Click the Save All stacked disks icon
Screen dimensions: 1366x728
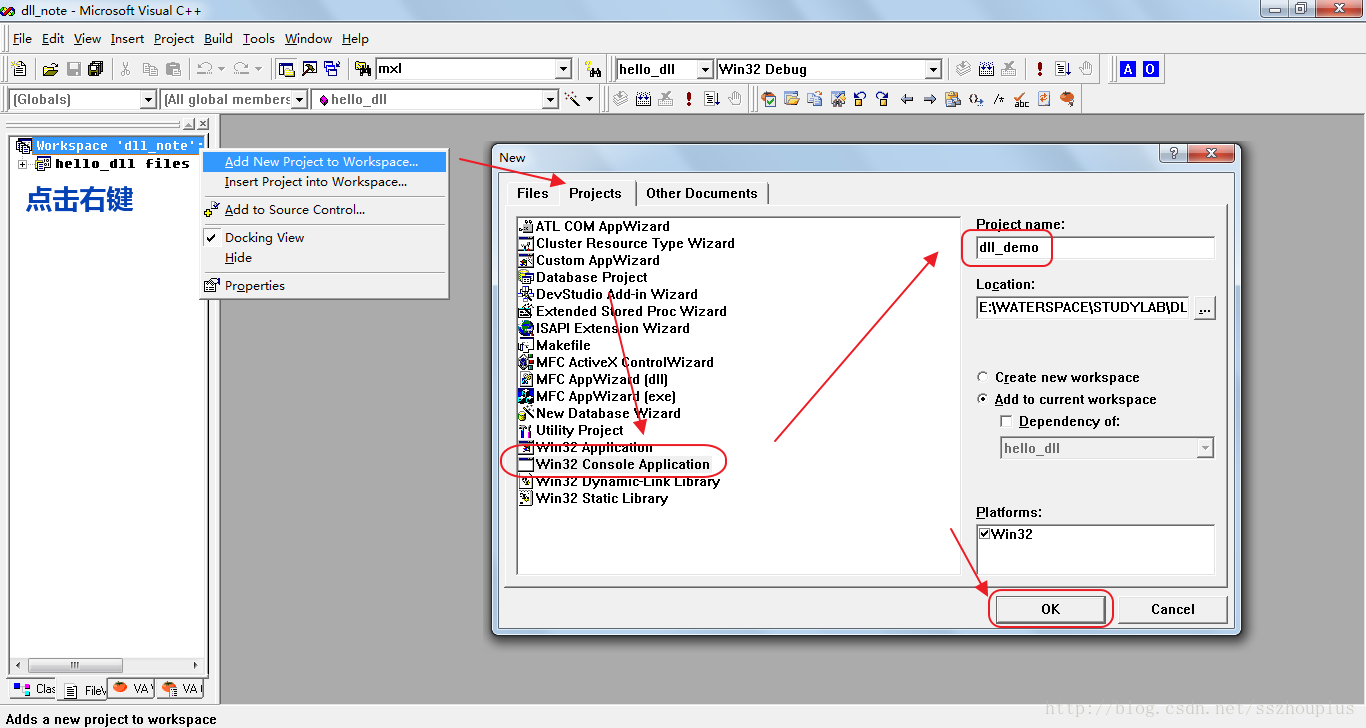[96, 69]
